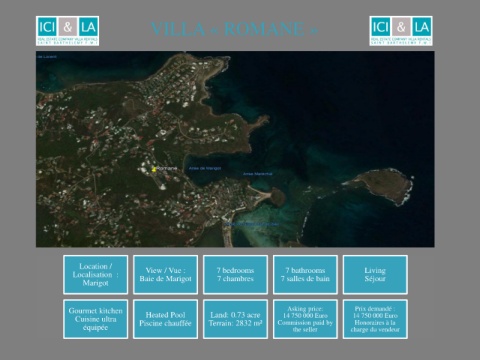The width and height of the screenshot is (480, 360).
Task: Click the View Baie de Marigot box
Action: coord(165,275)
